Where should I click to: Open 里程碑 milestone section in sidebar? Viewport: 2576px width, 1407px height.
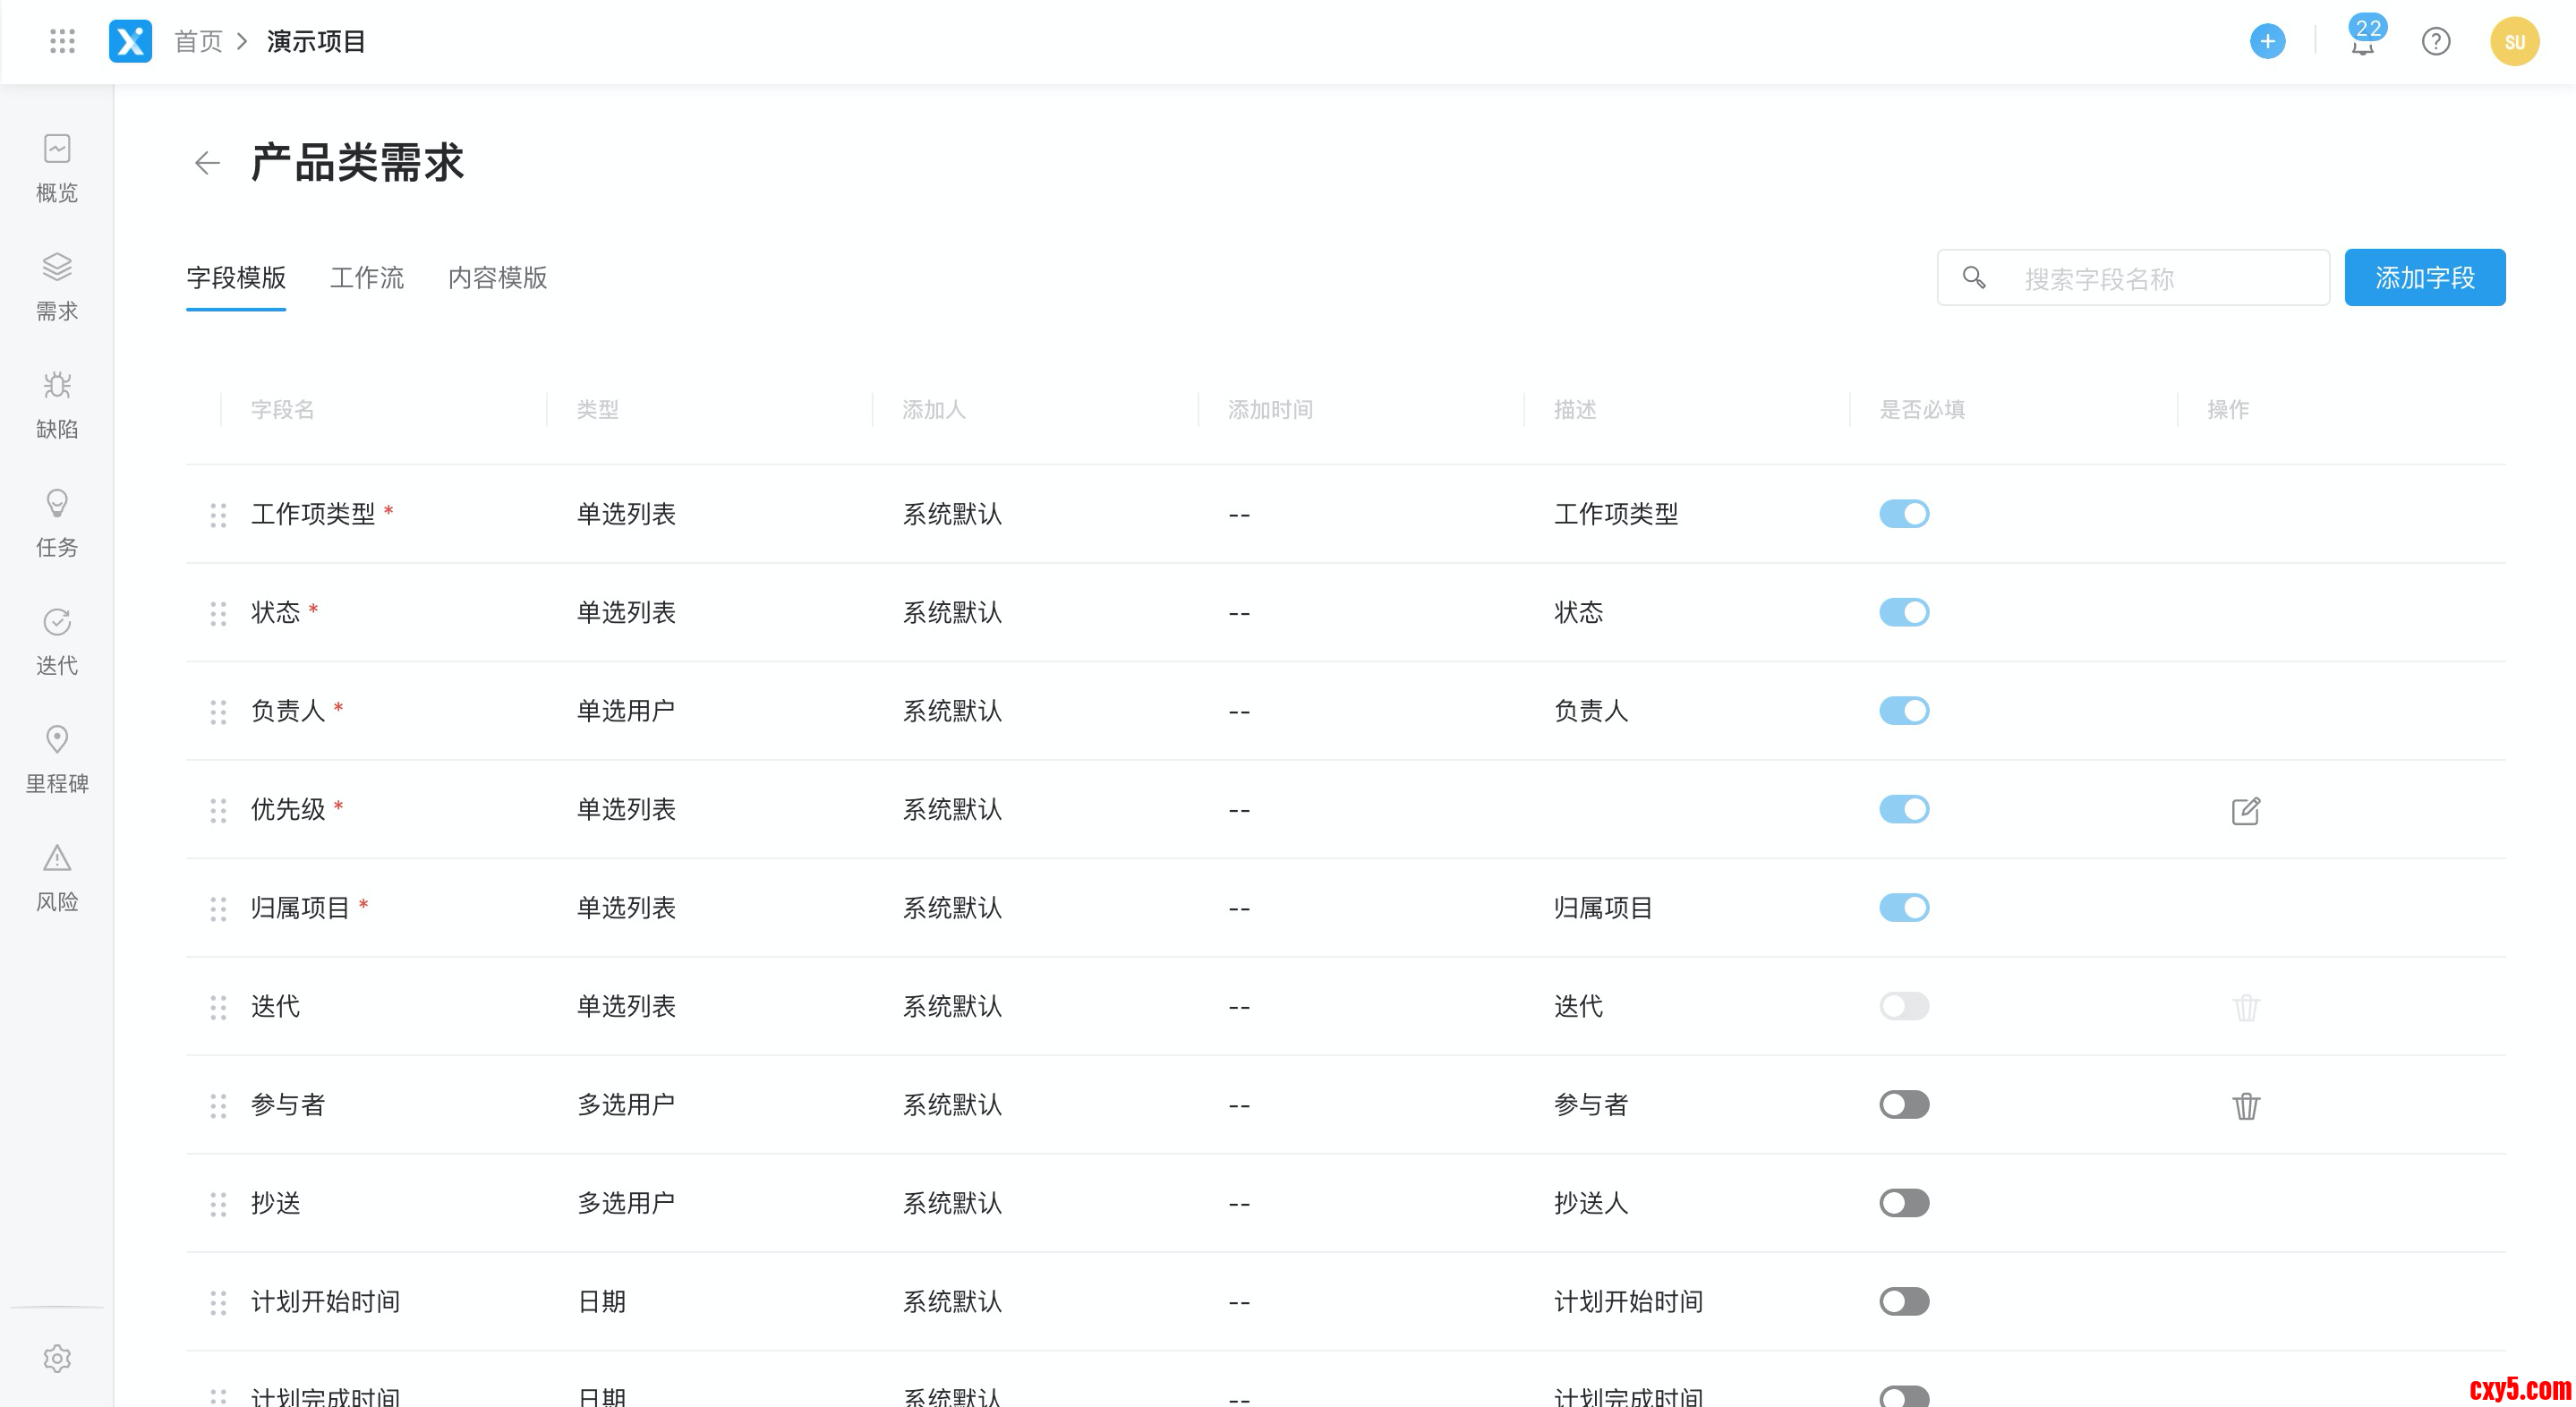(x=57, y=758)
